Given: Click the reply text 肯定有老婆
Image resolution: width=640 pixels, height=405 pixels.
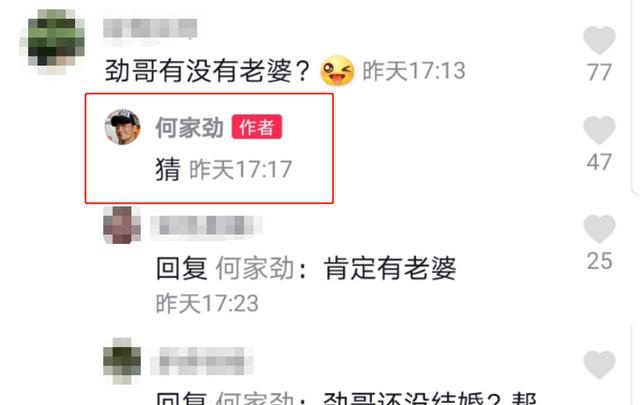Looking at the screenshot, I should tap(390, 268).
